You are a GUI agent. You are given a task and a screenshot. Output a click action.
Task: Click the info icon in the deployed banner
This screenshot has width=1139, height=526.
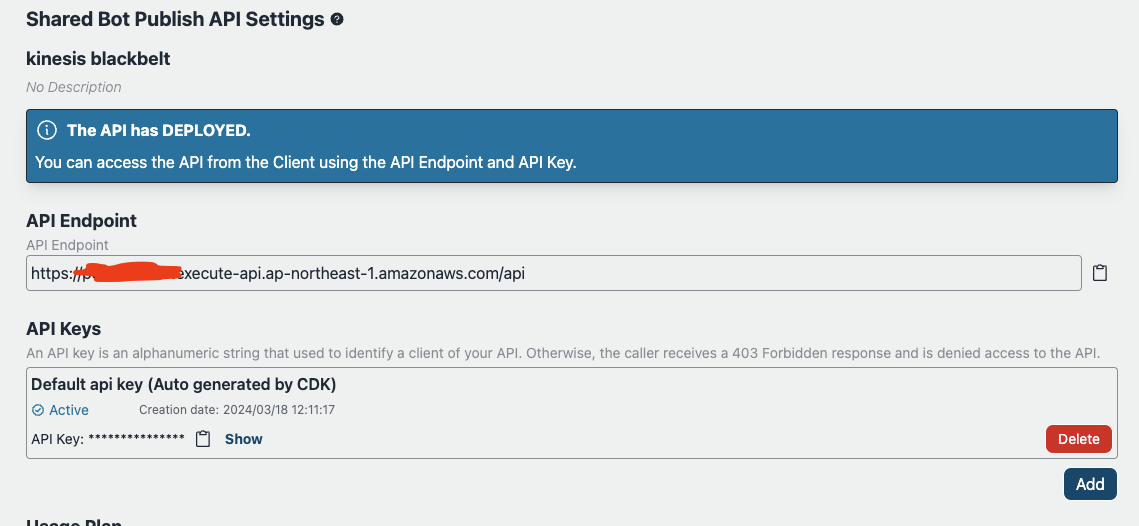pyautogui.click(x=46, y=131)
